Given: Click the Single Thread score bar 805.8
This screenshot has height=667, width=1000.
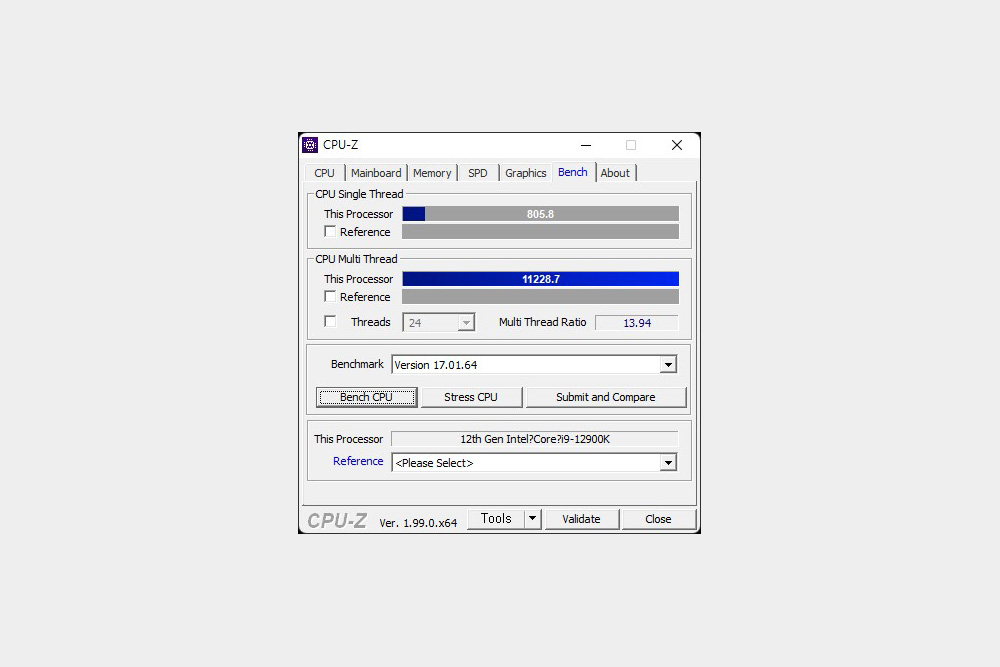Looking at the screenshot, I should [x=540, y=214].
